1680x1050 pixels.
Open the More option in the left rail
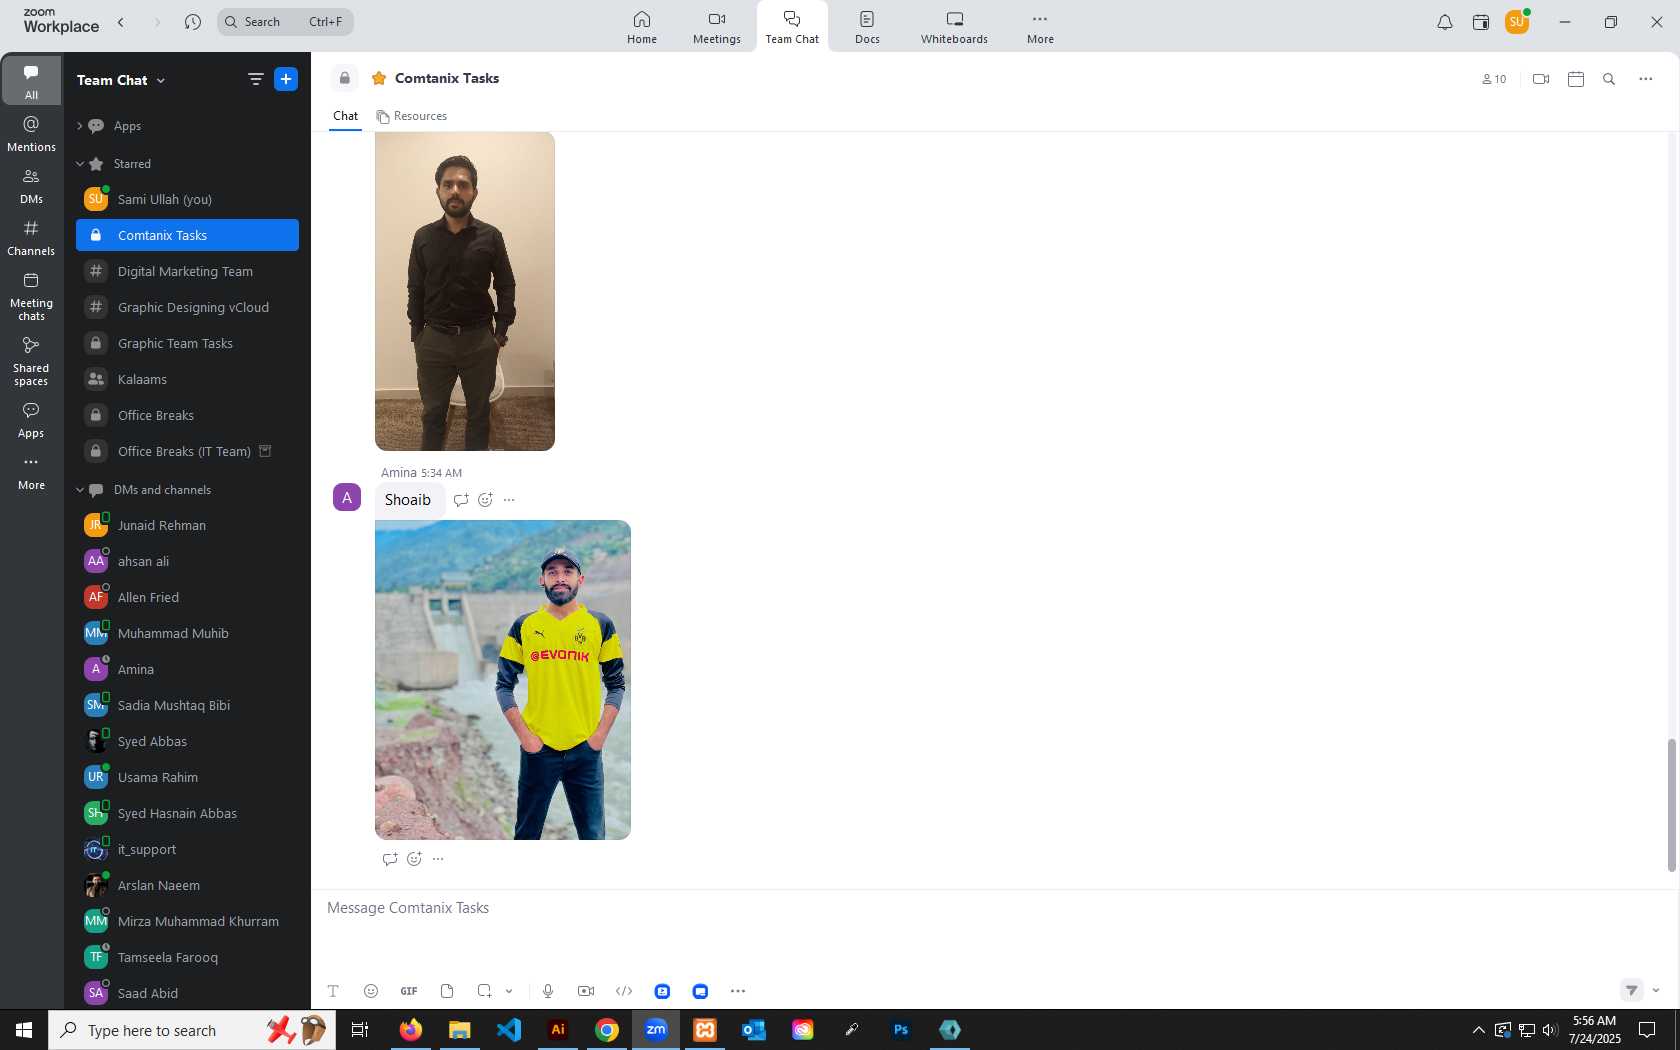tap(31, 472)
